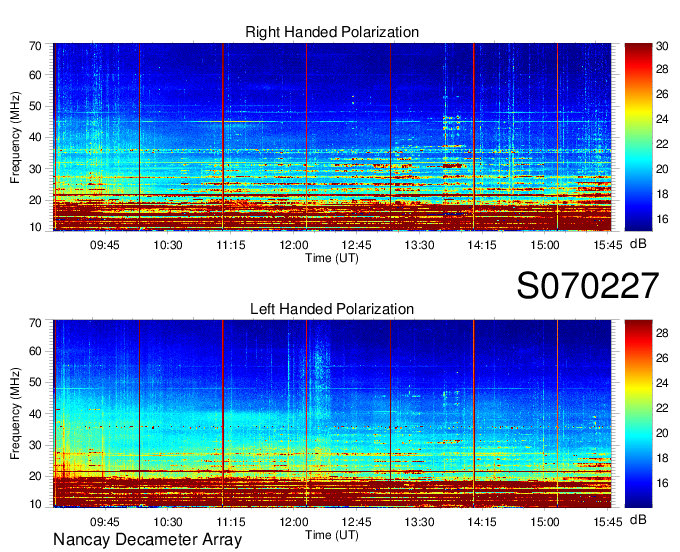Click '28' on Left Handed colorbar scale
The image size is (680, 552).
click(662, 333)
